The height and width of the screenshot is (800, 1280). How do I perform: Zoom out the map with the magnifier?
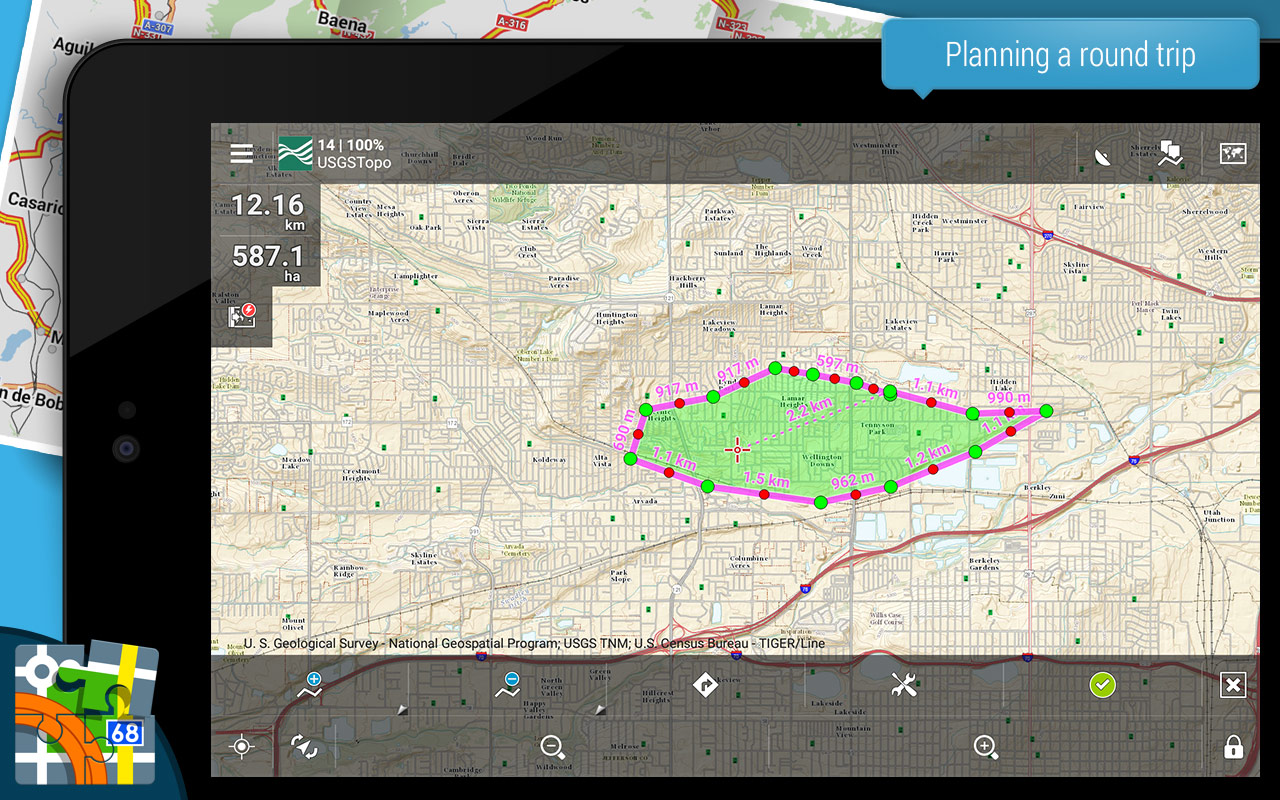tap(552, 746)
